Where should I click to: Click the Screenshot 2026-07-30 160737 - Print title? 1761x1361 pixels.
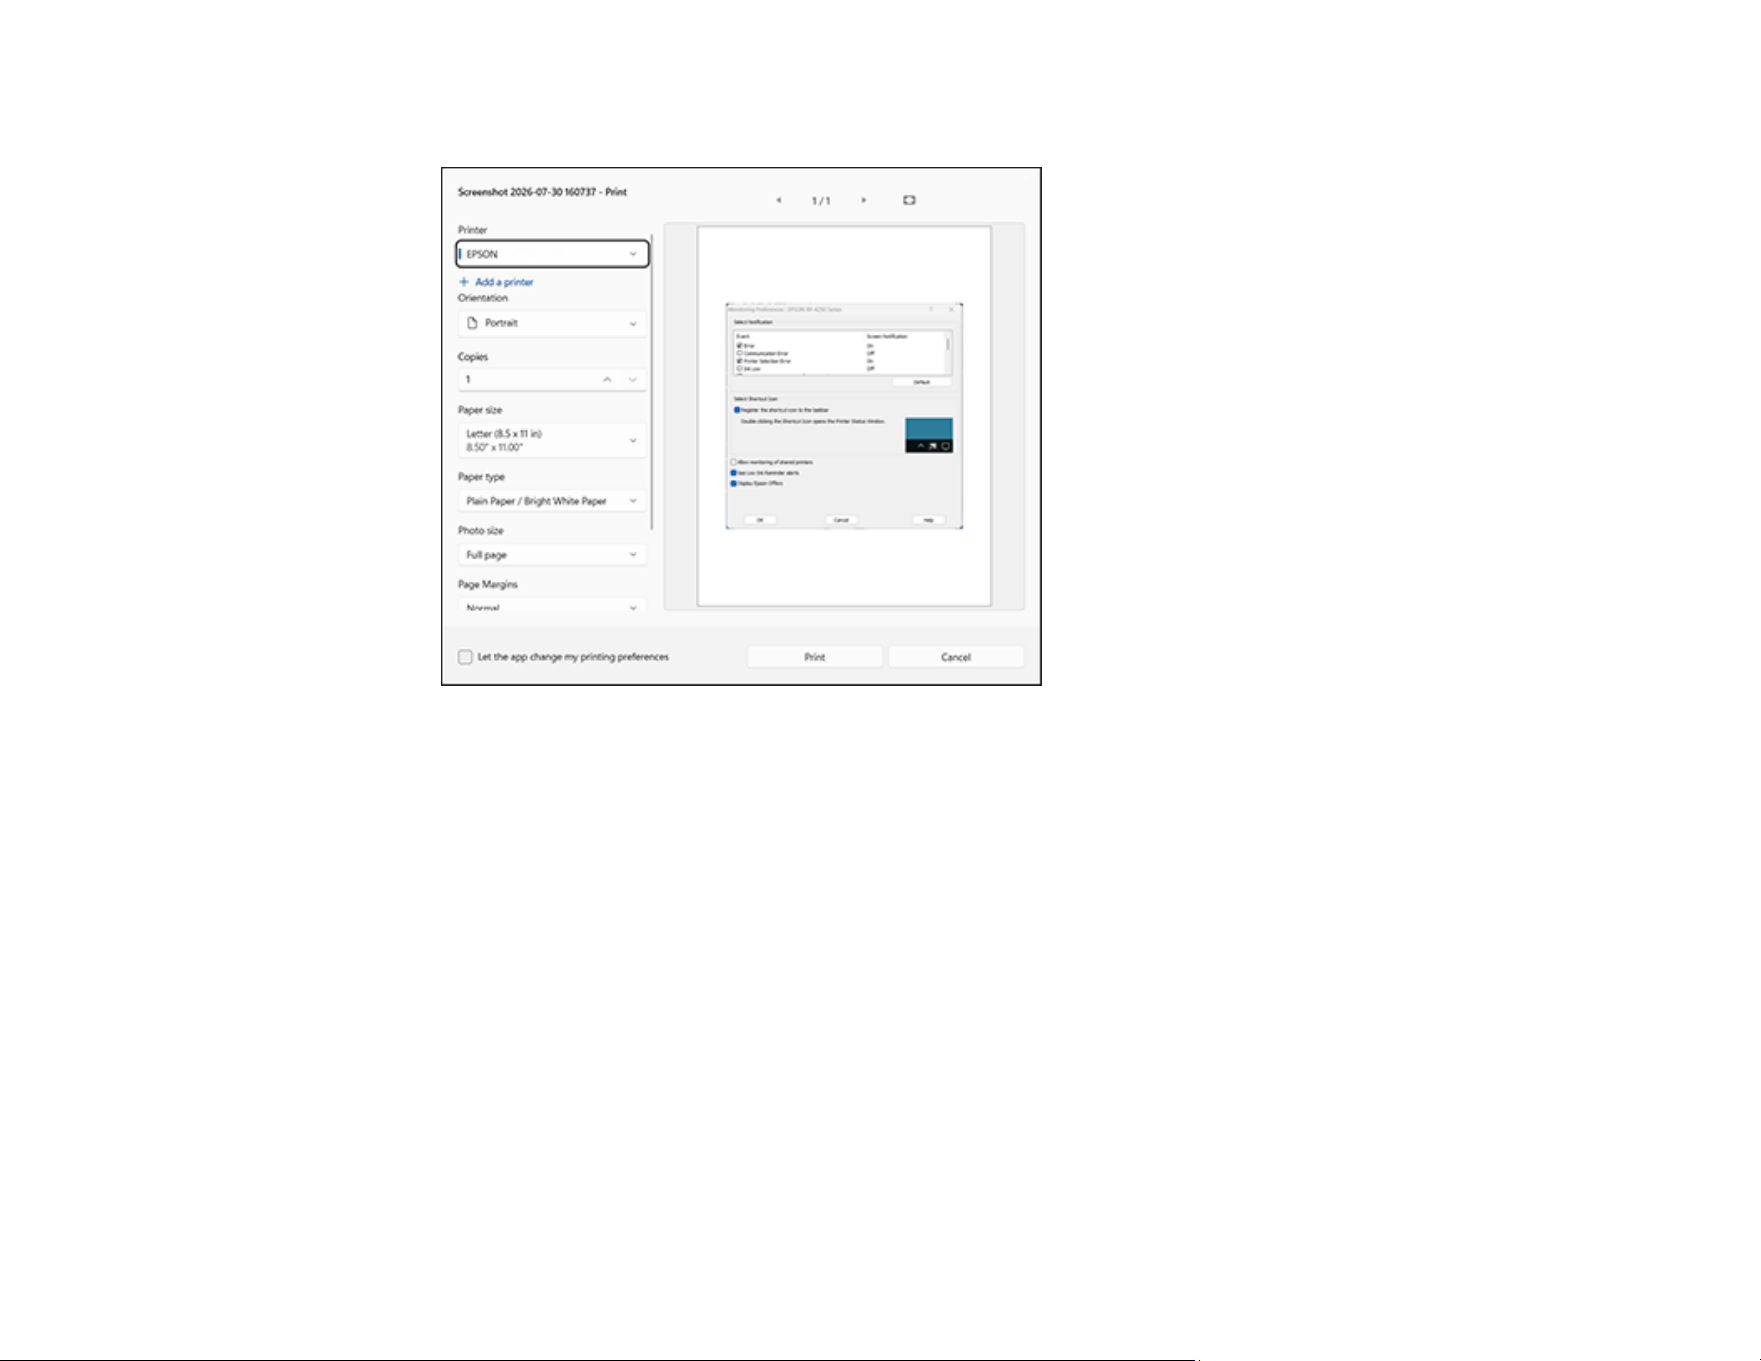[542, 192]
